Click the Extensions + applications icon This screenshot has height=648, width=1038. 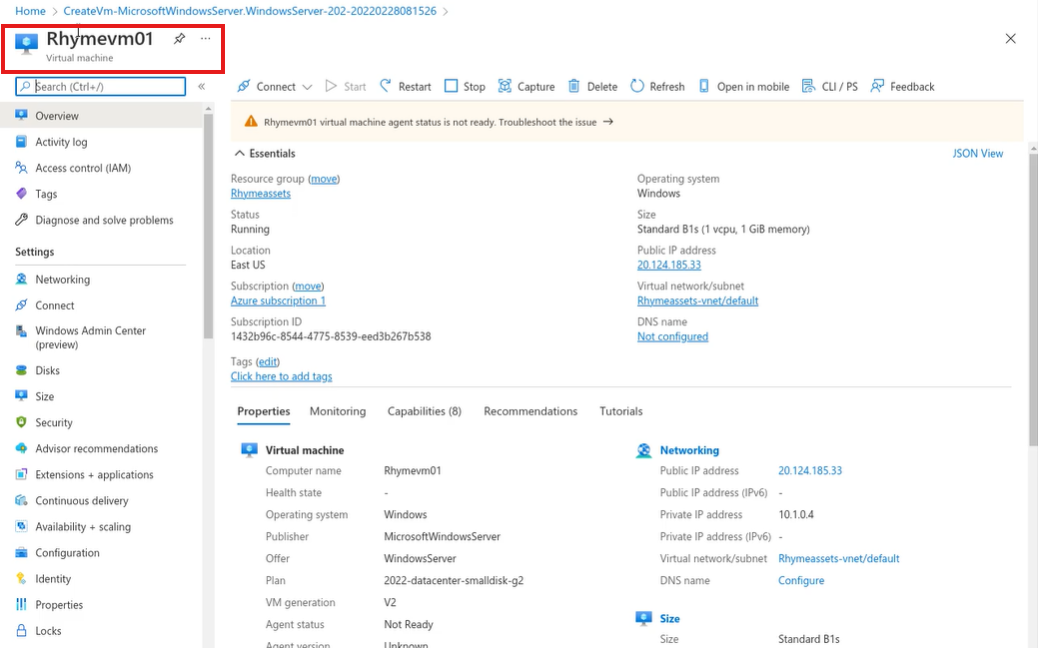coord(21,474)
